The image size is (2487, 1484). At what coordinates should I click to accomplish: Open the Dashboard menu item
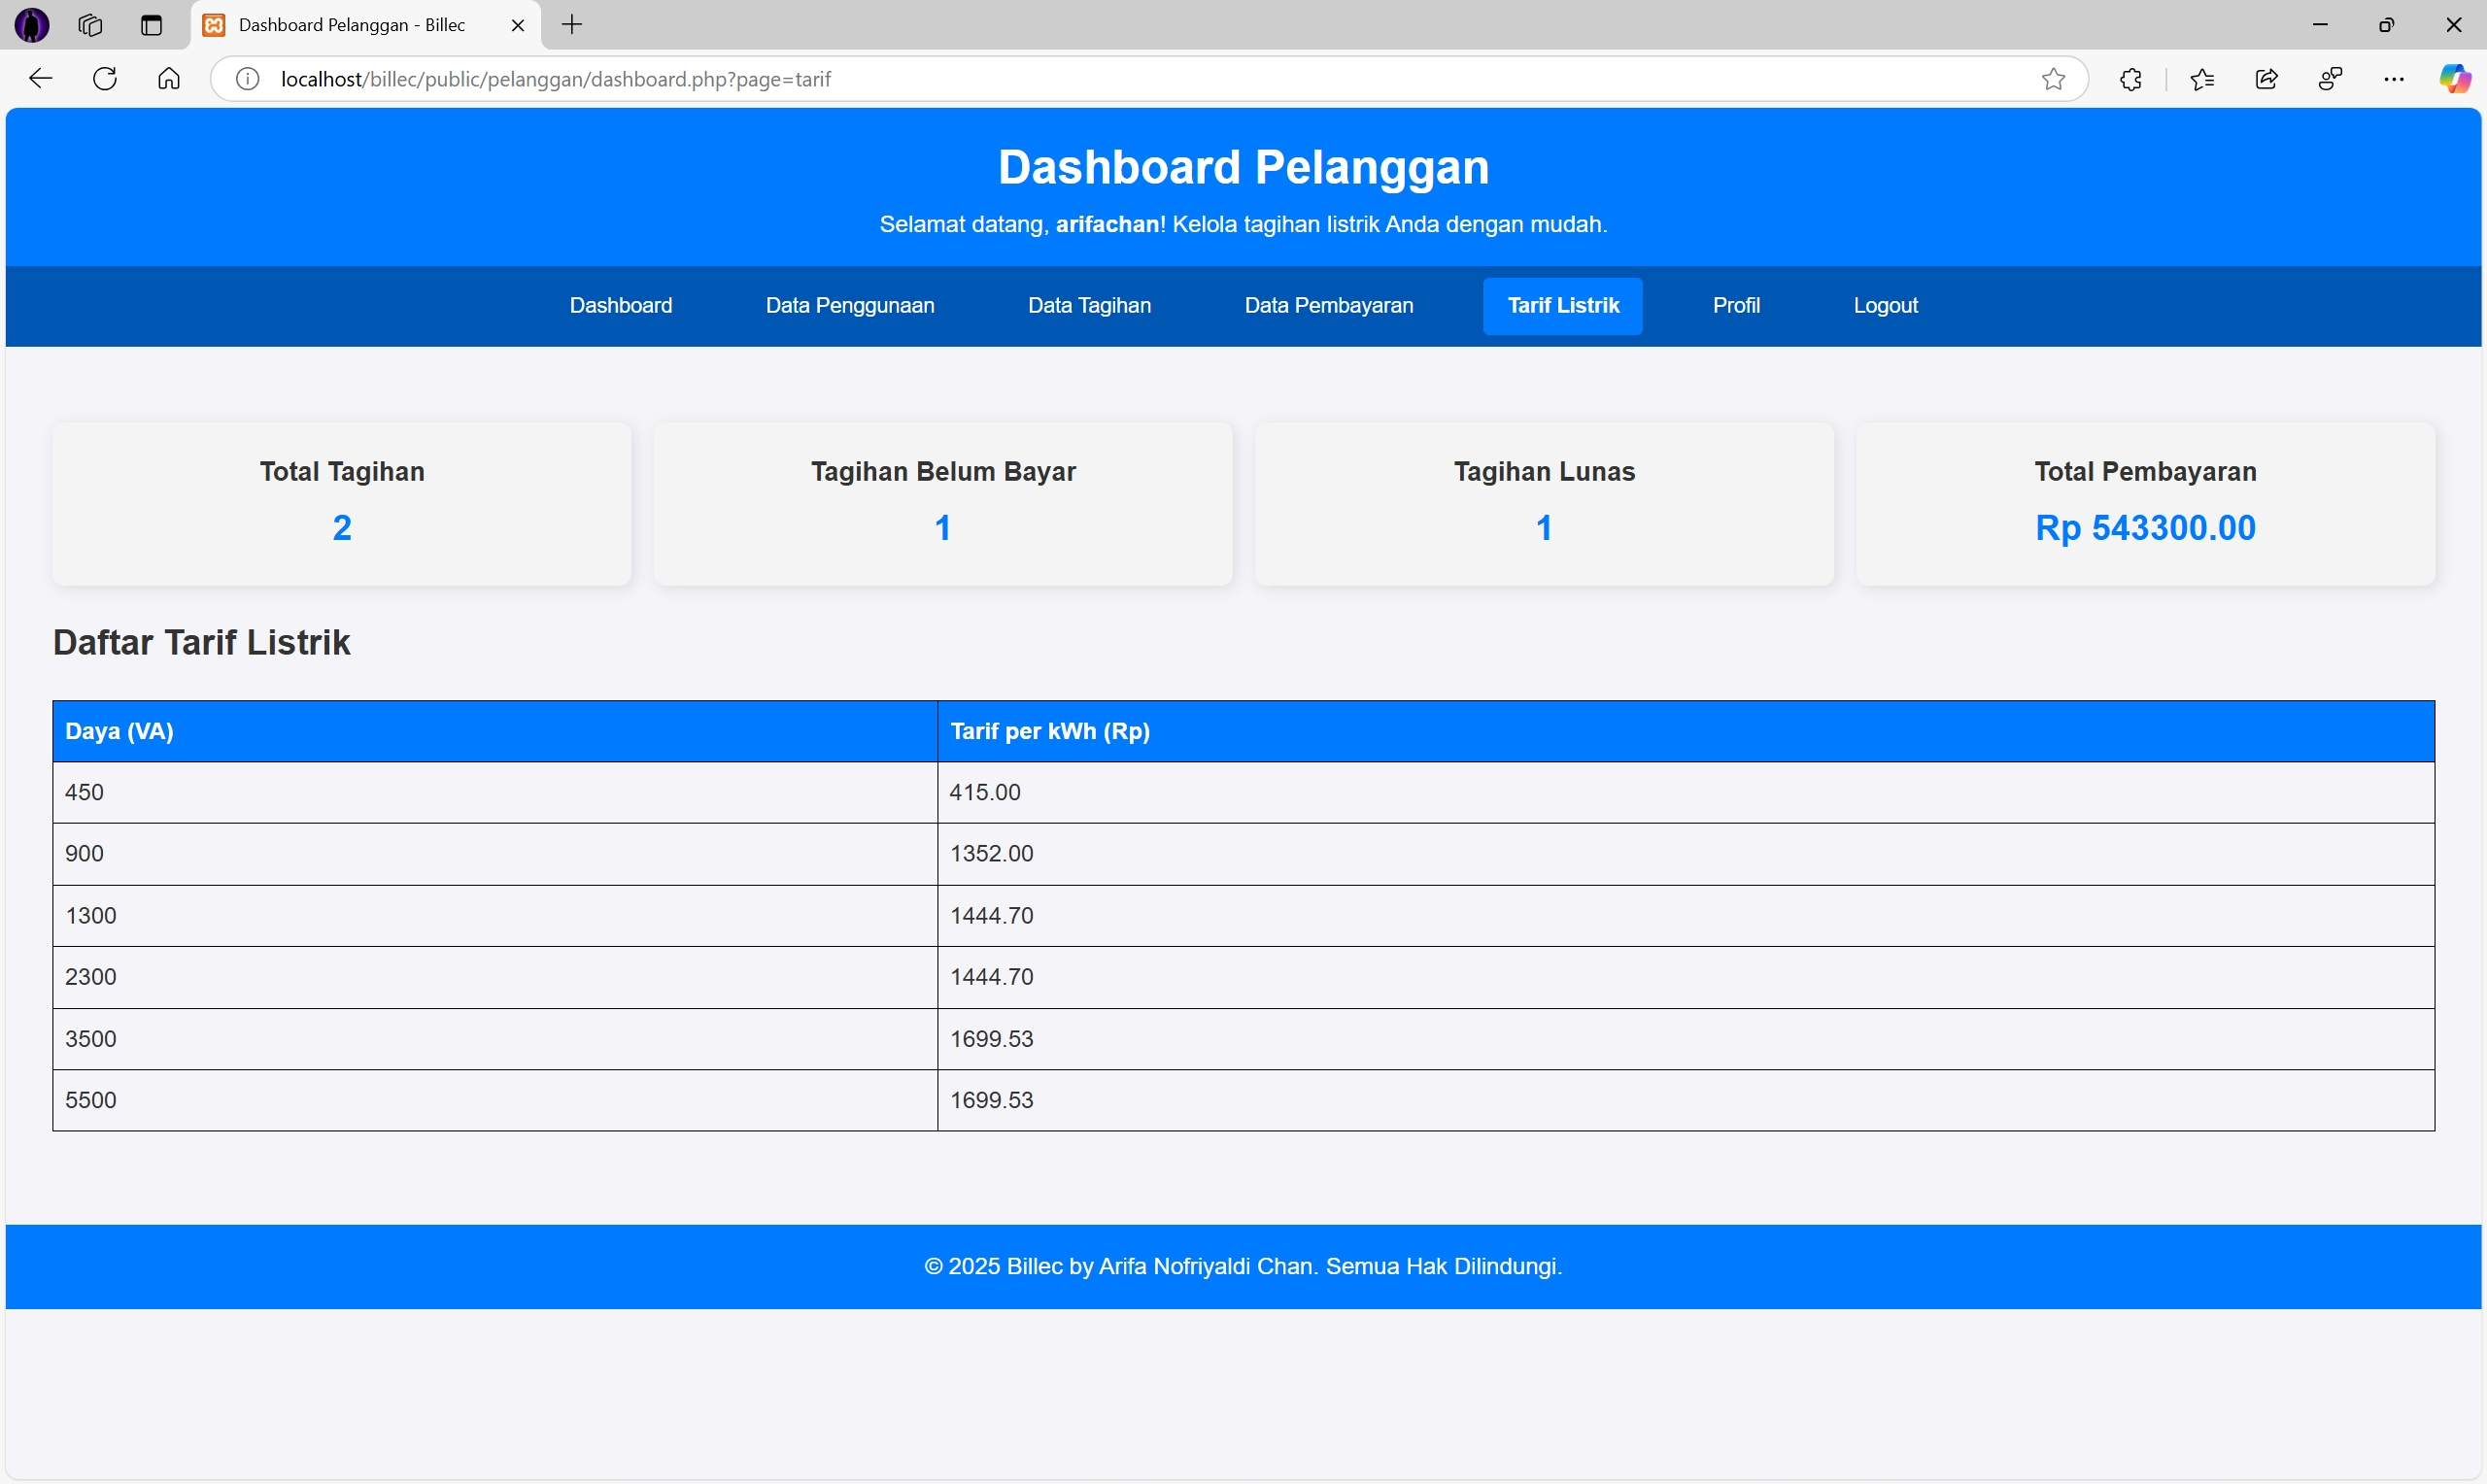tap(621, 306)
